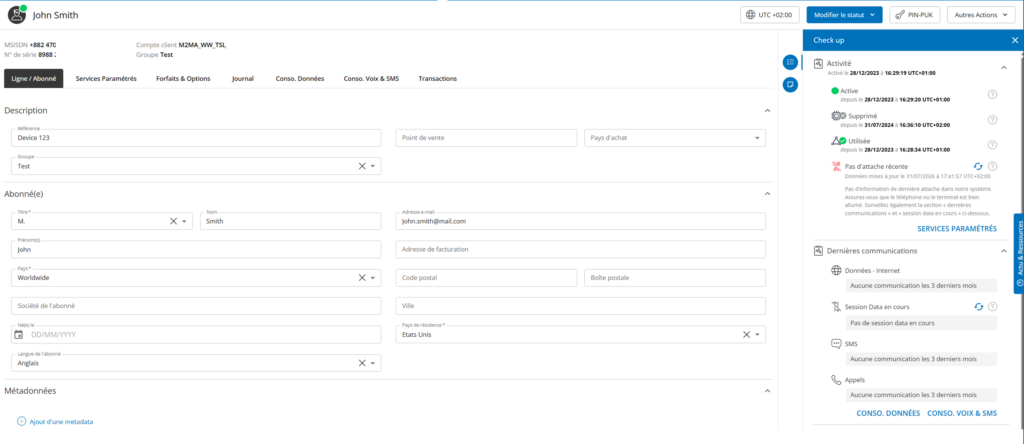Open the notes side icon below Check up
This screenshot has height=444, width=1024.
click(x=790, y=84)
